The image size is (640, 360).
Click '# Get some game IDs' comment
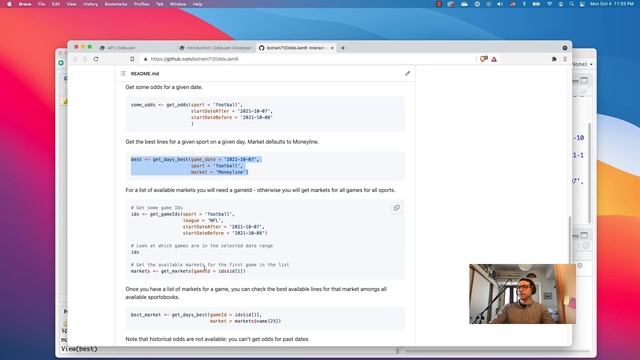[157, 208]
